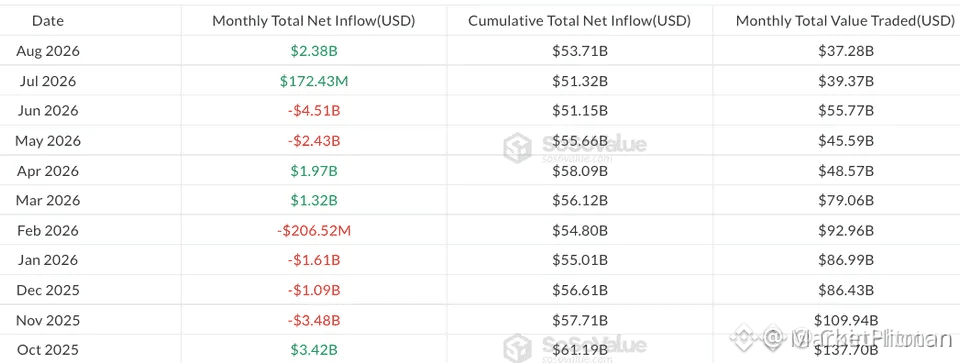This screenshot has height=363, width=960.
Task: Select the Aug 2026 date cell
Action: click(x=48, y=51)
